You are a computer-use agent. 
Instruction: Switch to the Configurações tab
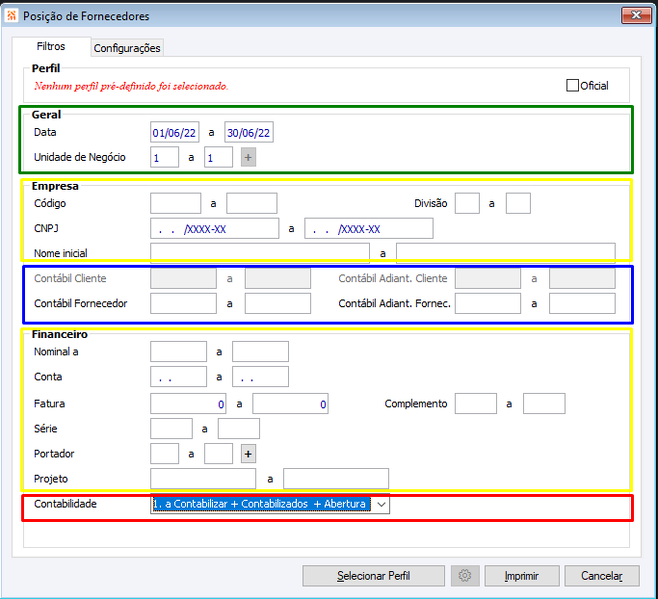(x=127, y=48)
